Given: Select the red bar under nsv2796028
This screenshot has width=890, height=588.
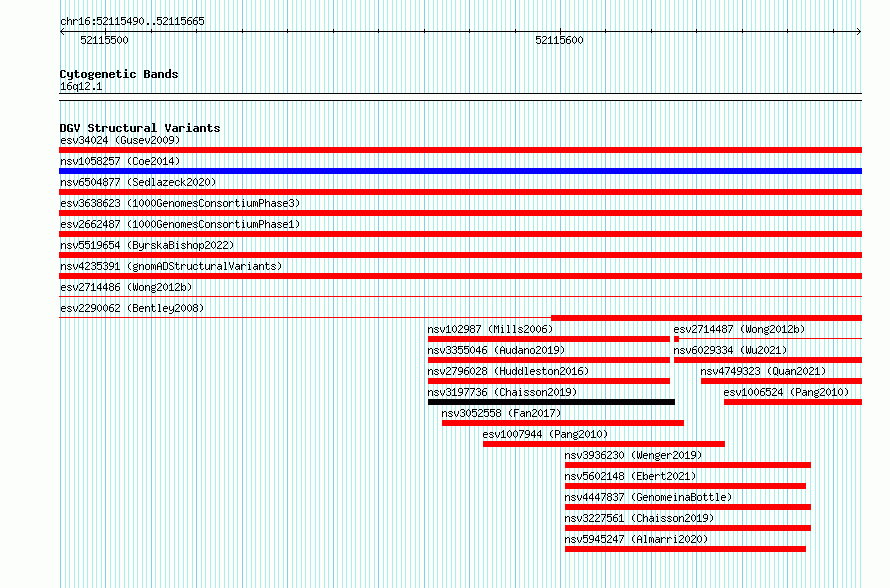Looking at the screenshot, I should click(x=549, y=381).
